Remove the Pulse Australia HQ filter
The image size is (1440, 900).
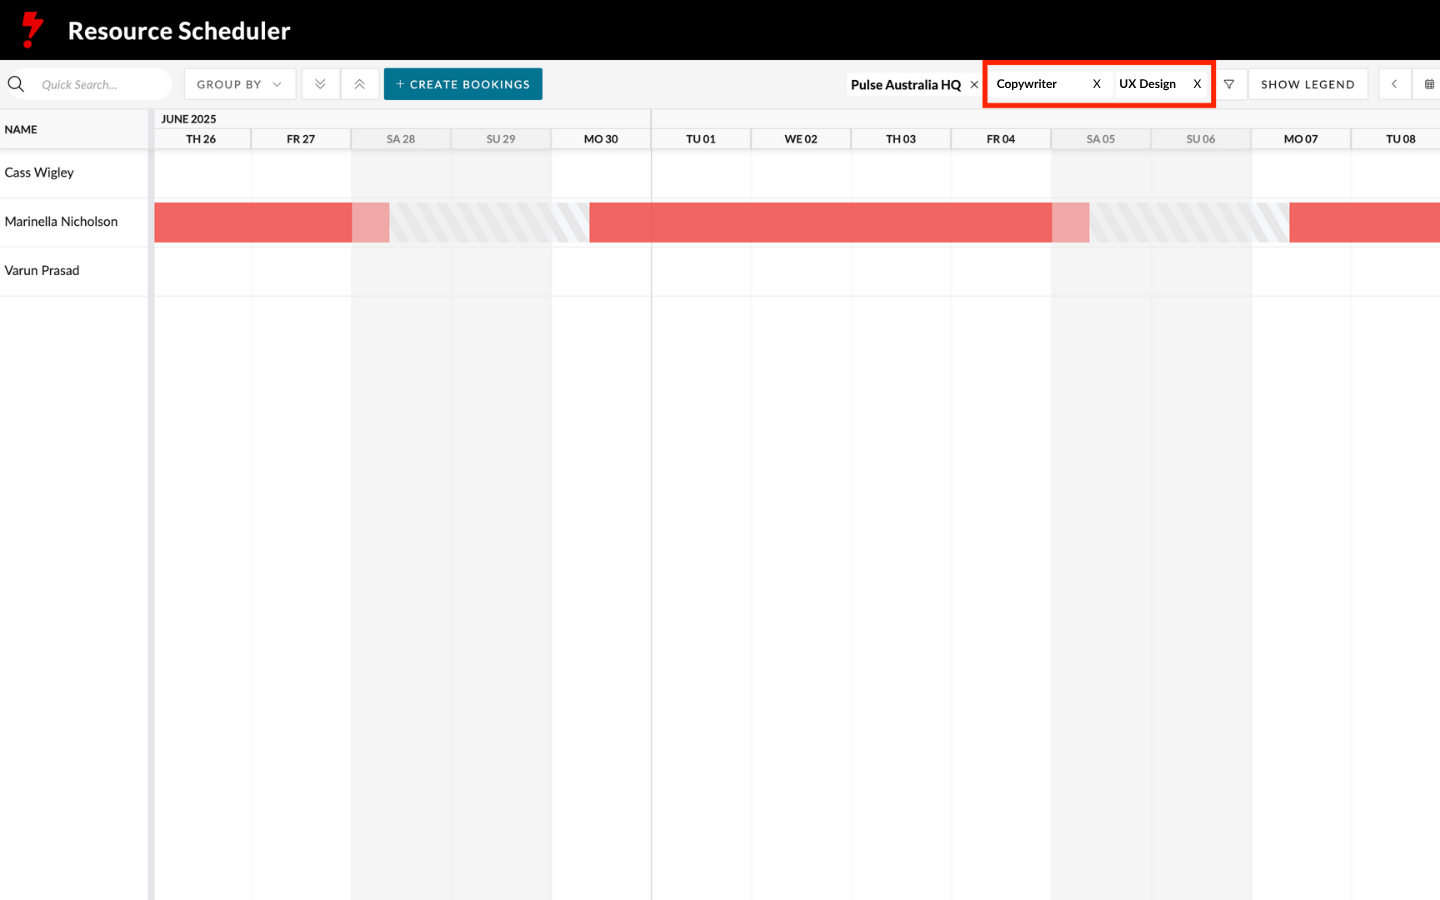(x=974, y=85)
